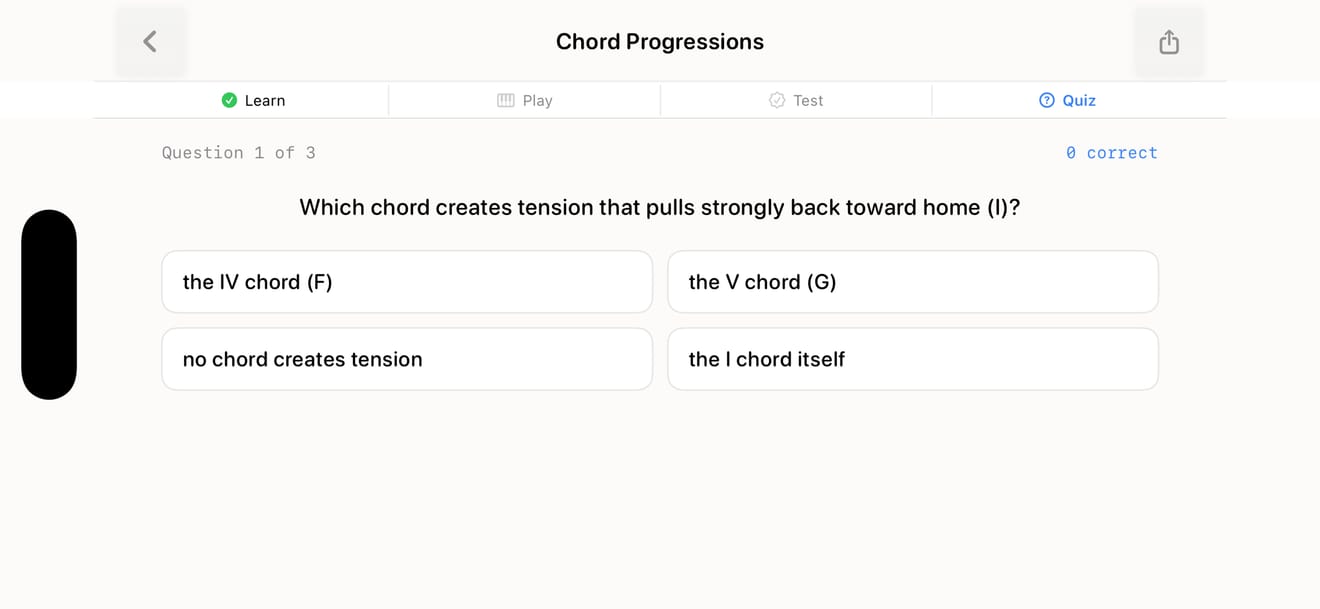Image resolution: width=1320 pixels, height=609 pixels.
Task: Click the quiz question text about tension
Action: (660, 208)
